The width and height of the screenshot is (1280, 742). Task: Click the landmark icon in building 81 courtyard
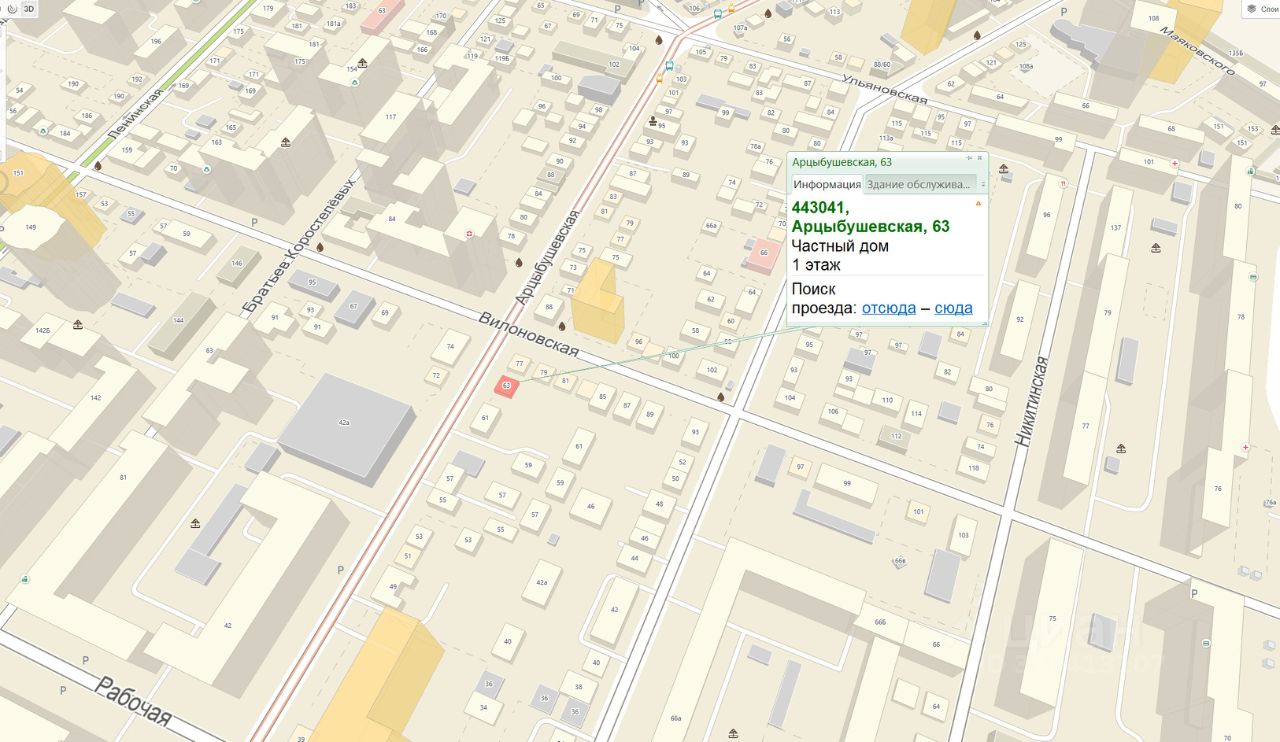[x=195, y=523]
